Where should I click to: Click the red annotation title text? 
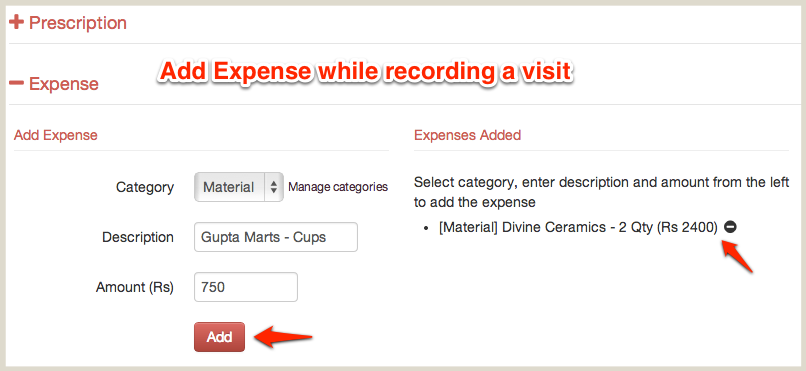pyautogui.click(x=365, y=72)
